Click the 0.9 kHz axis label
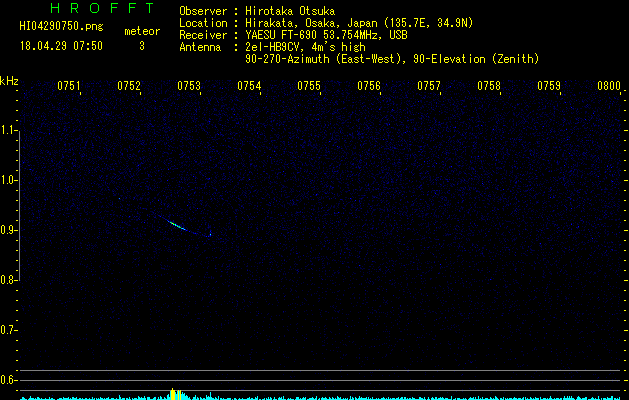 (8, 230)
